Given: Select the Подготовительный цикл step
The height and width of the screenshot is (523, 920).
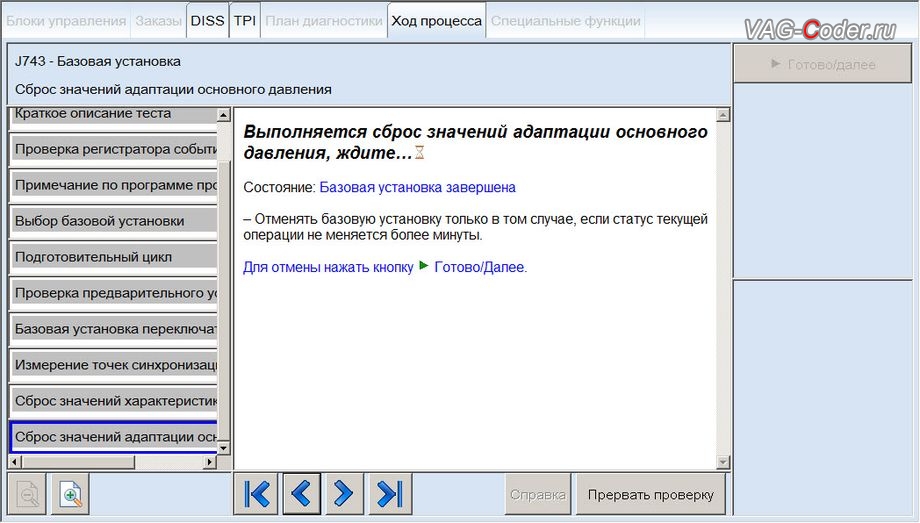Looking at the screenshot, I should (x=114, y=257).
